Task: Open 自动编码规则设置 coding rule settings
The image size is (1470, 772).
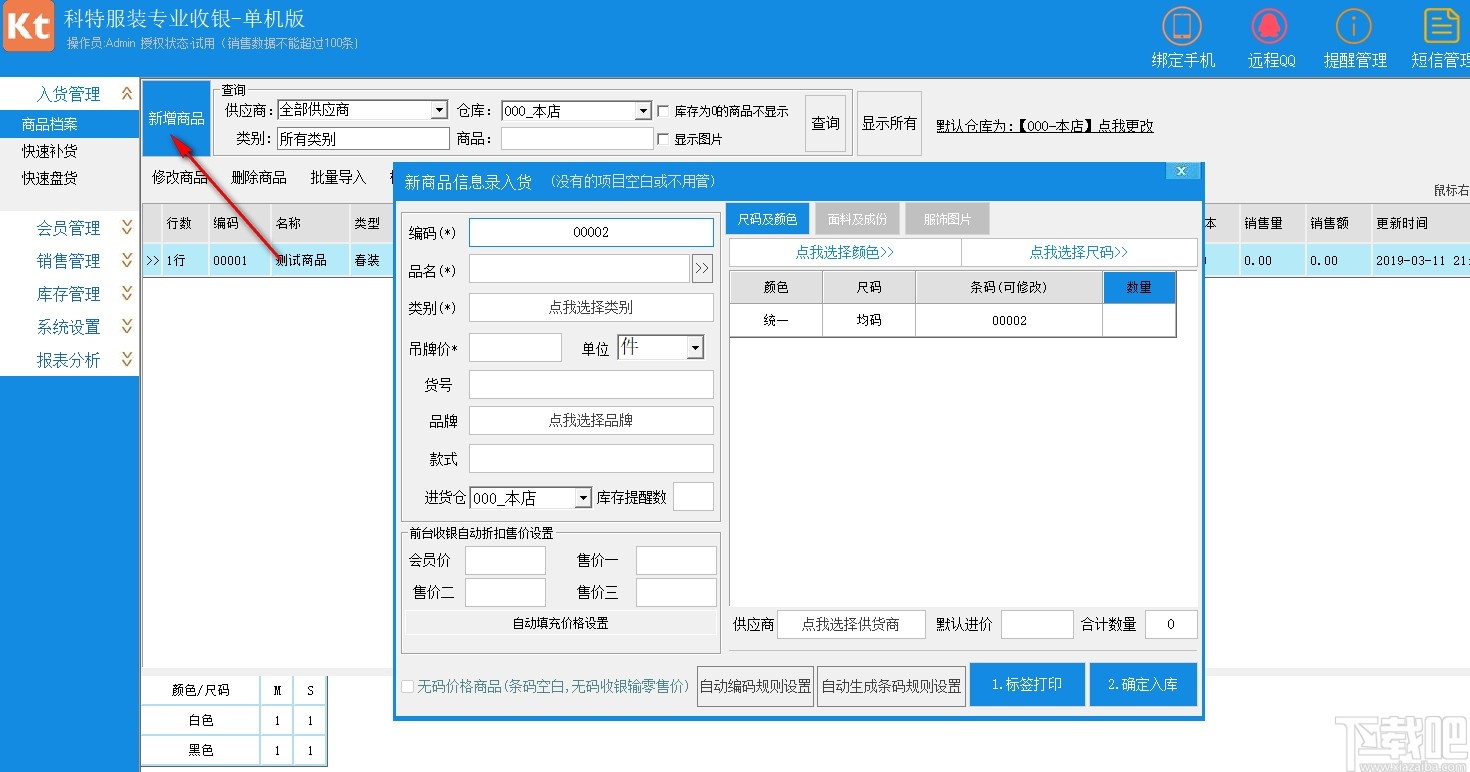Action: 754,685
